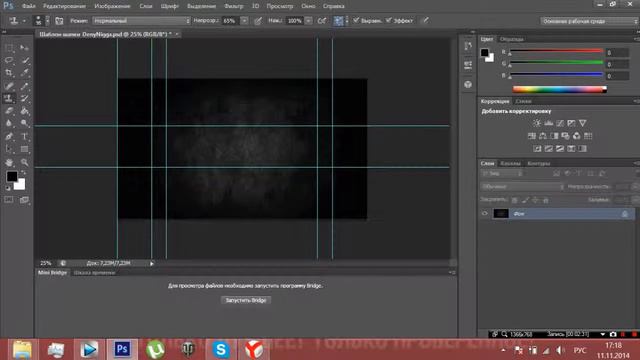
Task: Select the Brush tool
Action: pos(24,86)
